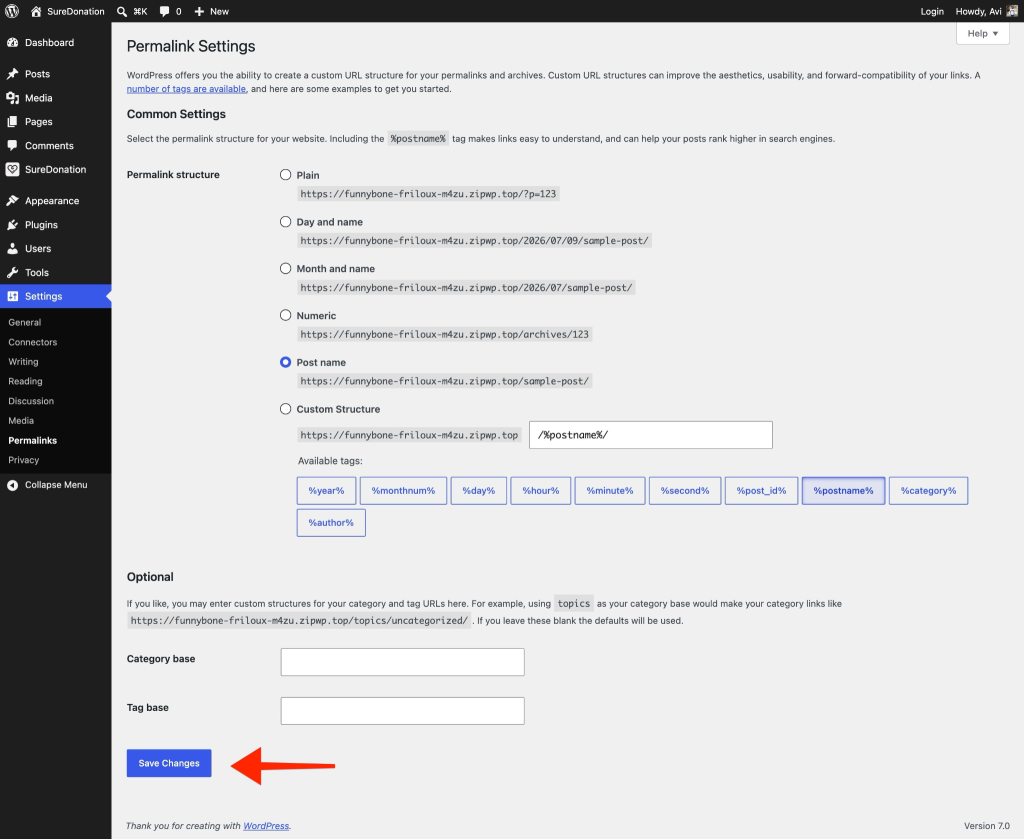This screenshot has width=1024, height=839.
Task: Click the SureDonation home icon in admin bar
Action: click(36, 11)
